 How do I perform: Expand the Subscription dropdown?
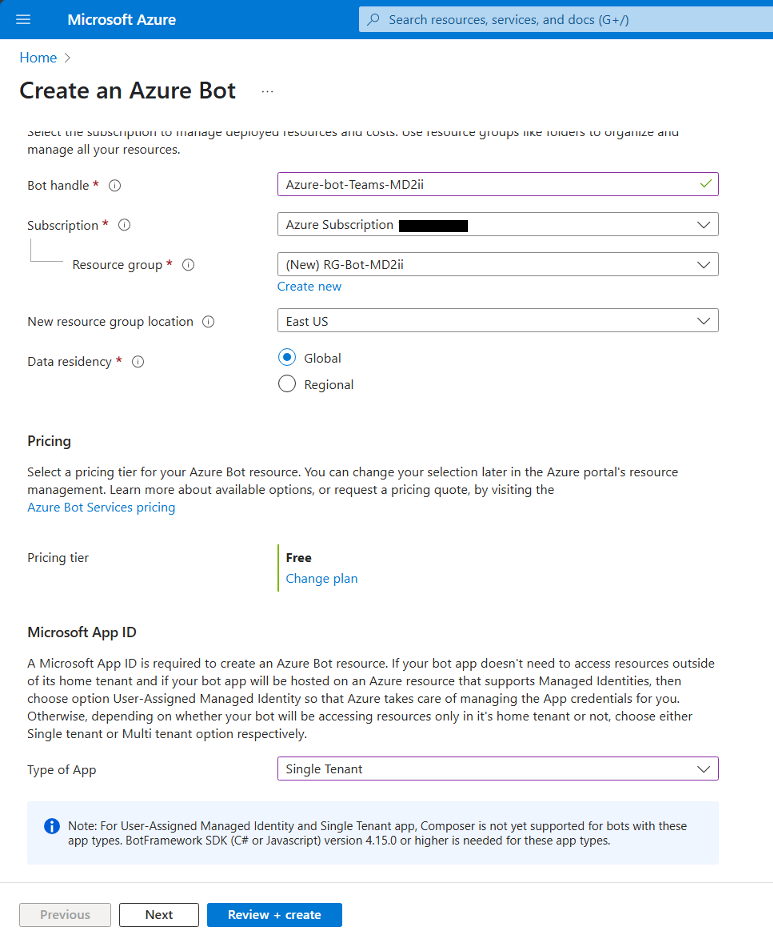point(497,225)
